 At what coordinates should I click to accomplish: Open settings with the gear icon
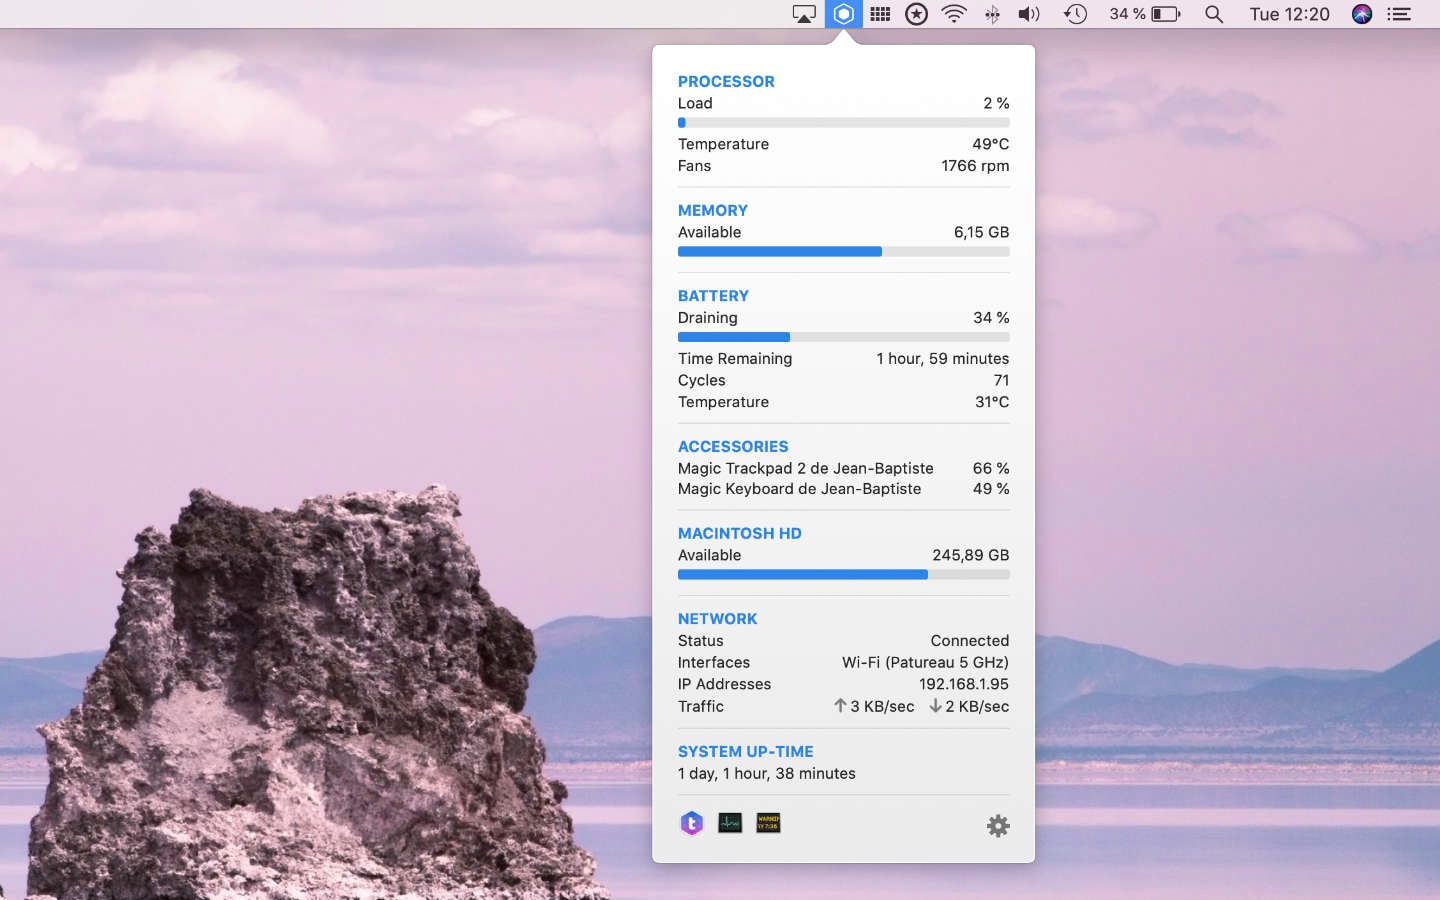point(998,826)
